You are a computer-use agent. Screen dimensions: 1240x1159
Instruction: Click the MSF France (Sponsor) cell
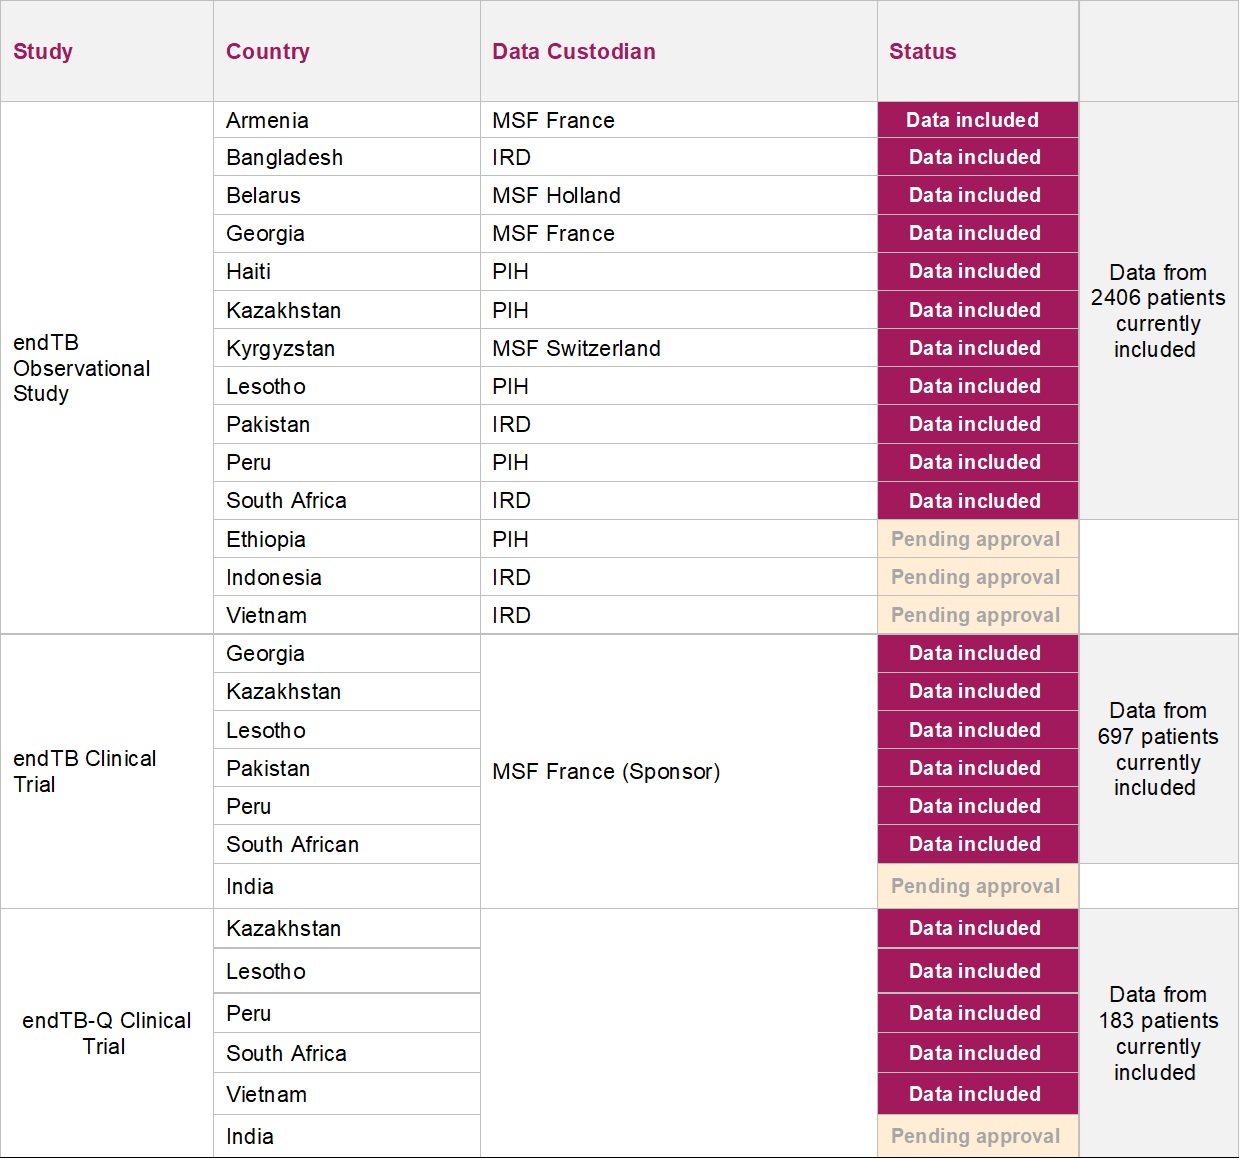coord(607,772)
